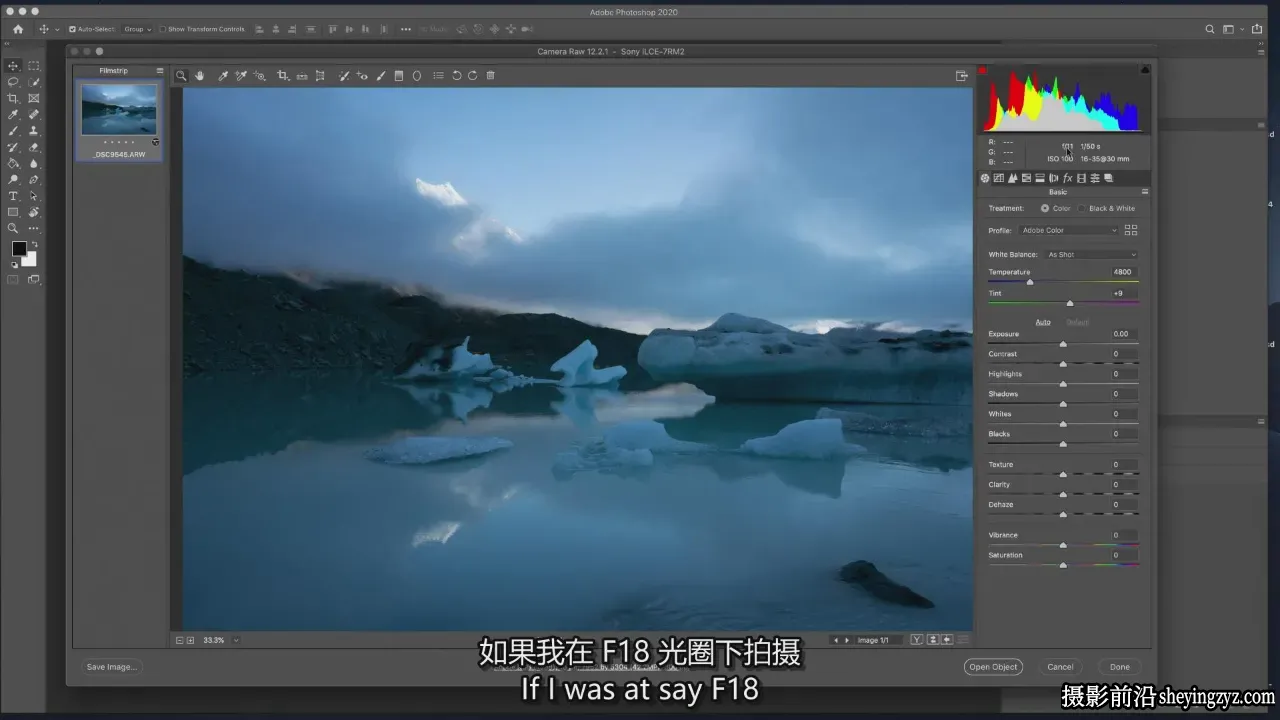The height and width of the screenshot is (720, 1280).
Task: Open the Tone Curve panel tab
Action: (998, 178)
